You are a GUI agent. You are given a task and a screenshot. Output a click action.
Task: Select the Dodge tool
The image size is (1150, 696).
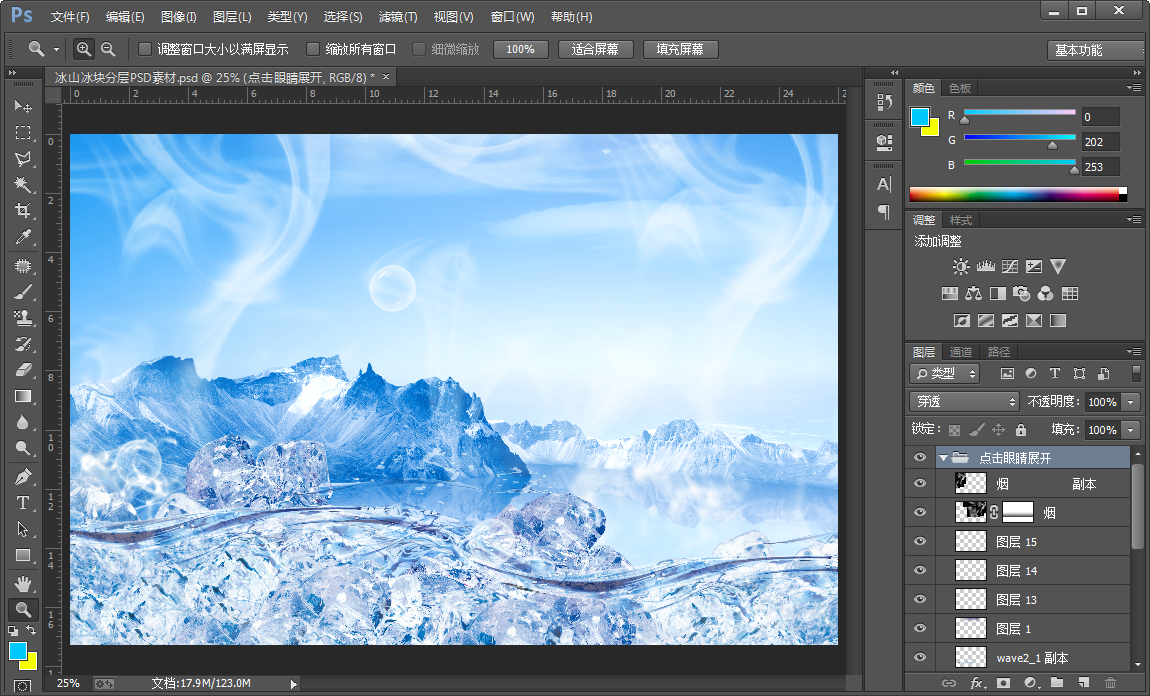[23, 448]
